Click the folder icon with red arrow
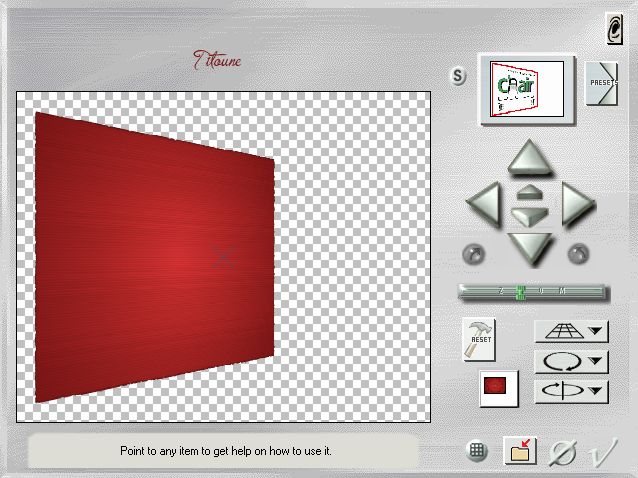Viewport: 638px width, 478px height. click(520, 450)
